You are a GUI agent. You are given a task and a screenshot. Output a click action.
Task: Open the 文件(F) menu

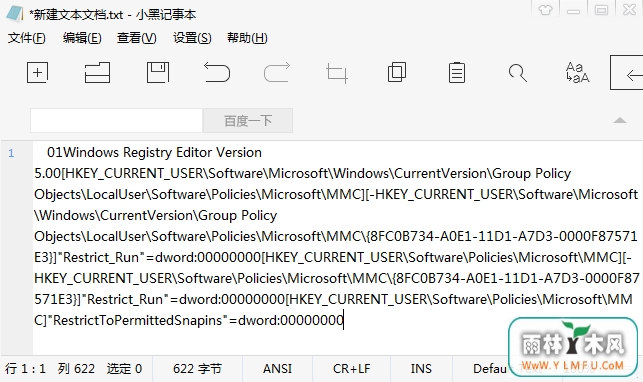pyautogui.click(x=27, y=38)
